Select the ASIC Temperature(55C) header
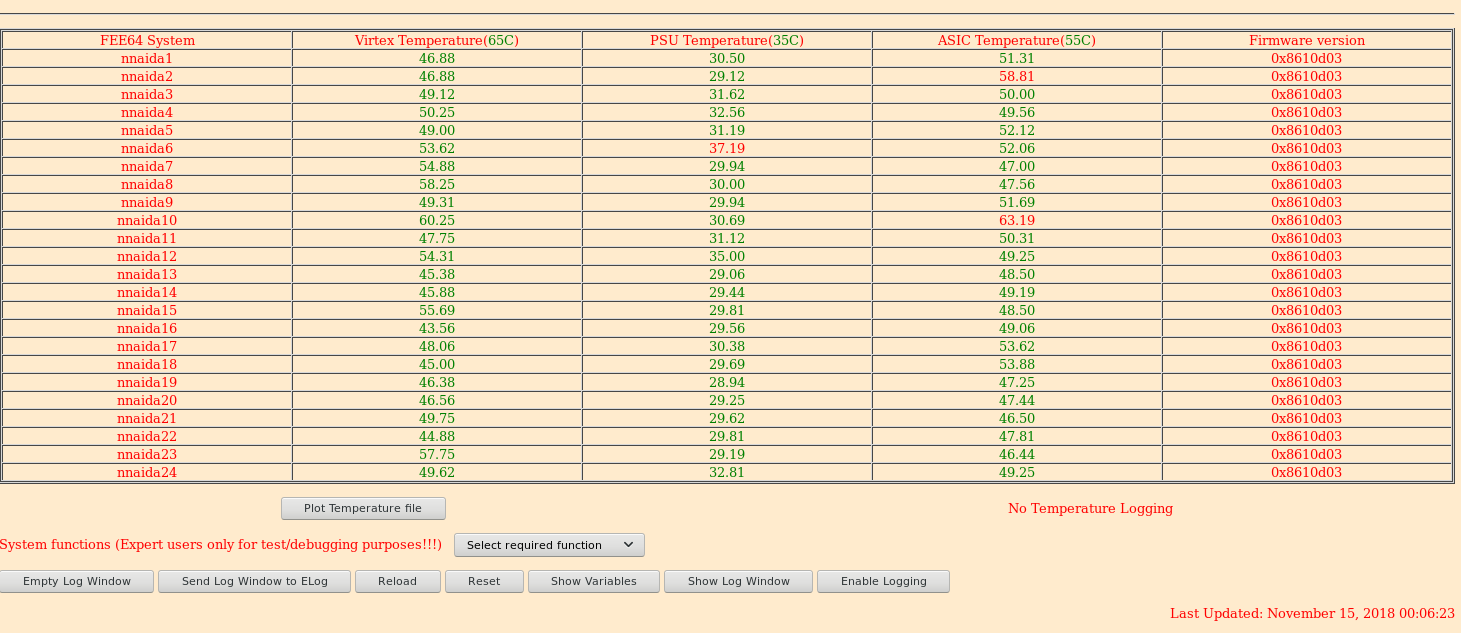This screenshot has width=1461, height=633. 1017,41
